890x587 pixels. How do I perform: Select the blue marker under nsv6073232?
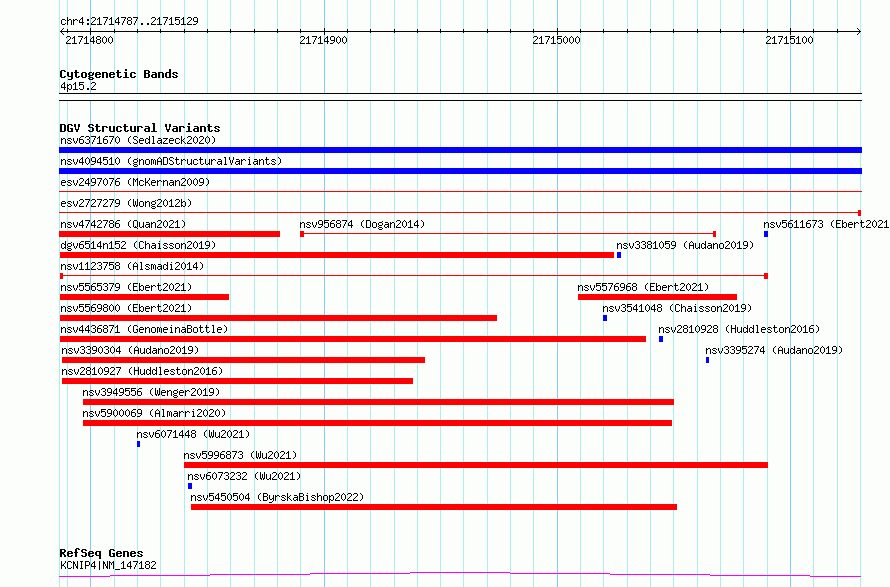[x=190, y=486]
